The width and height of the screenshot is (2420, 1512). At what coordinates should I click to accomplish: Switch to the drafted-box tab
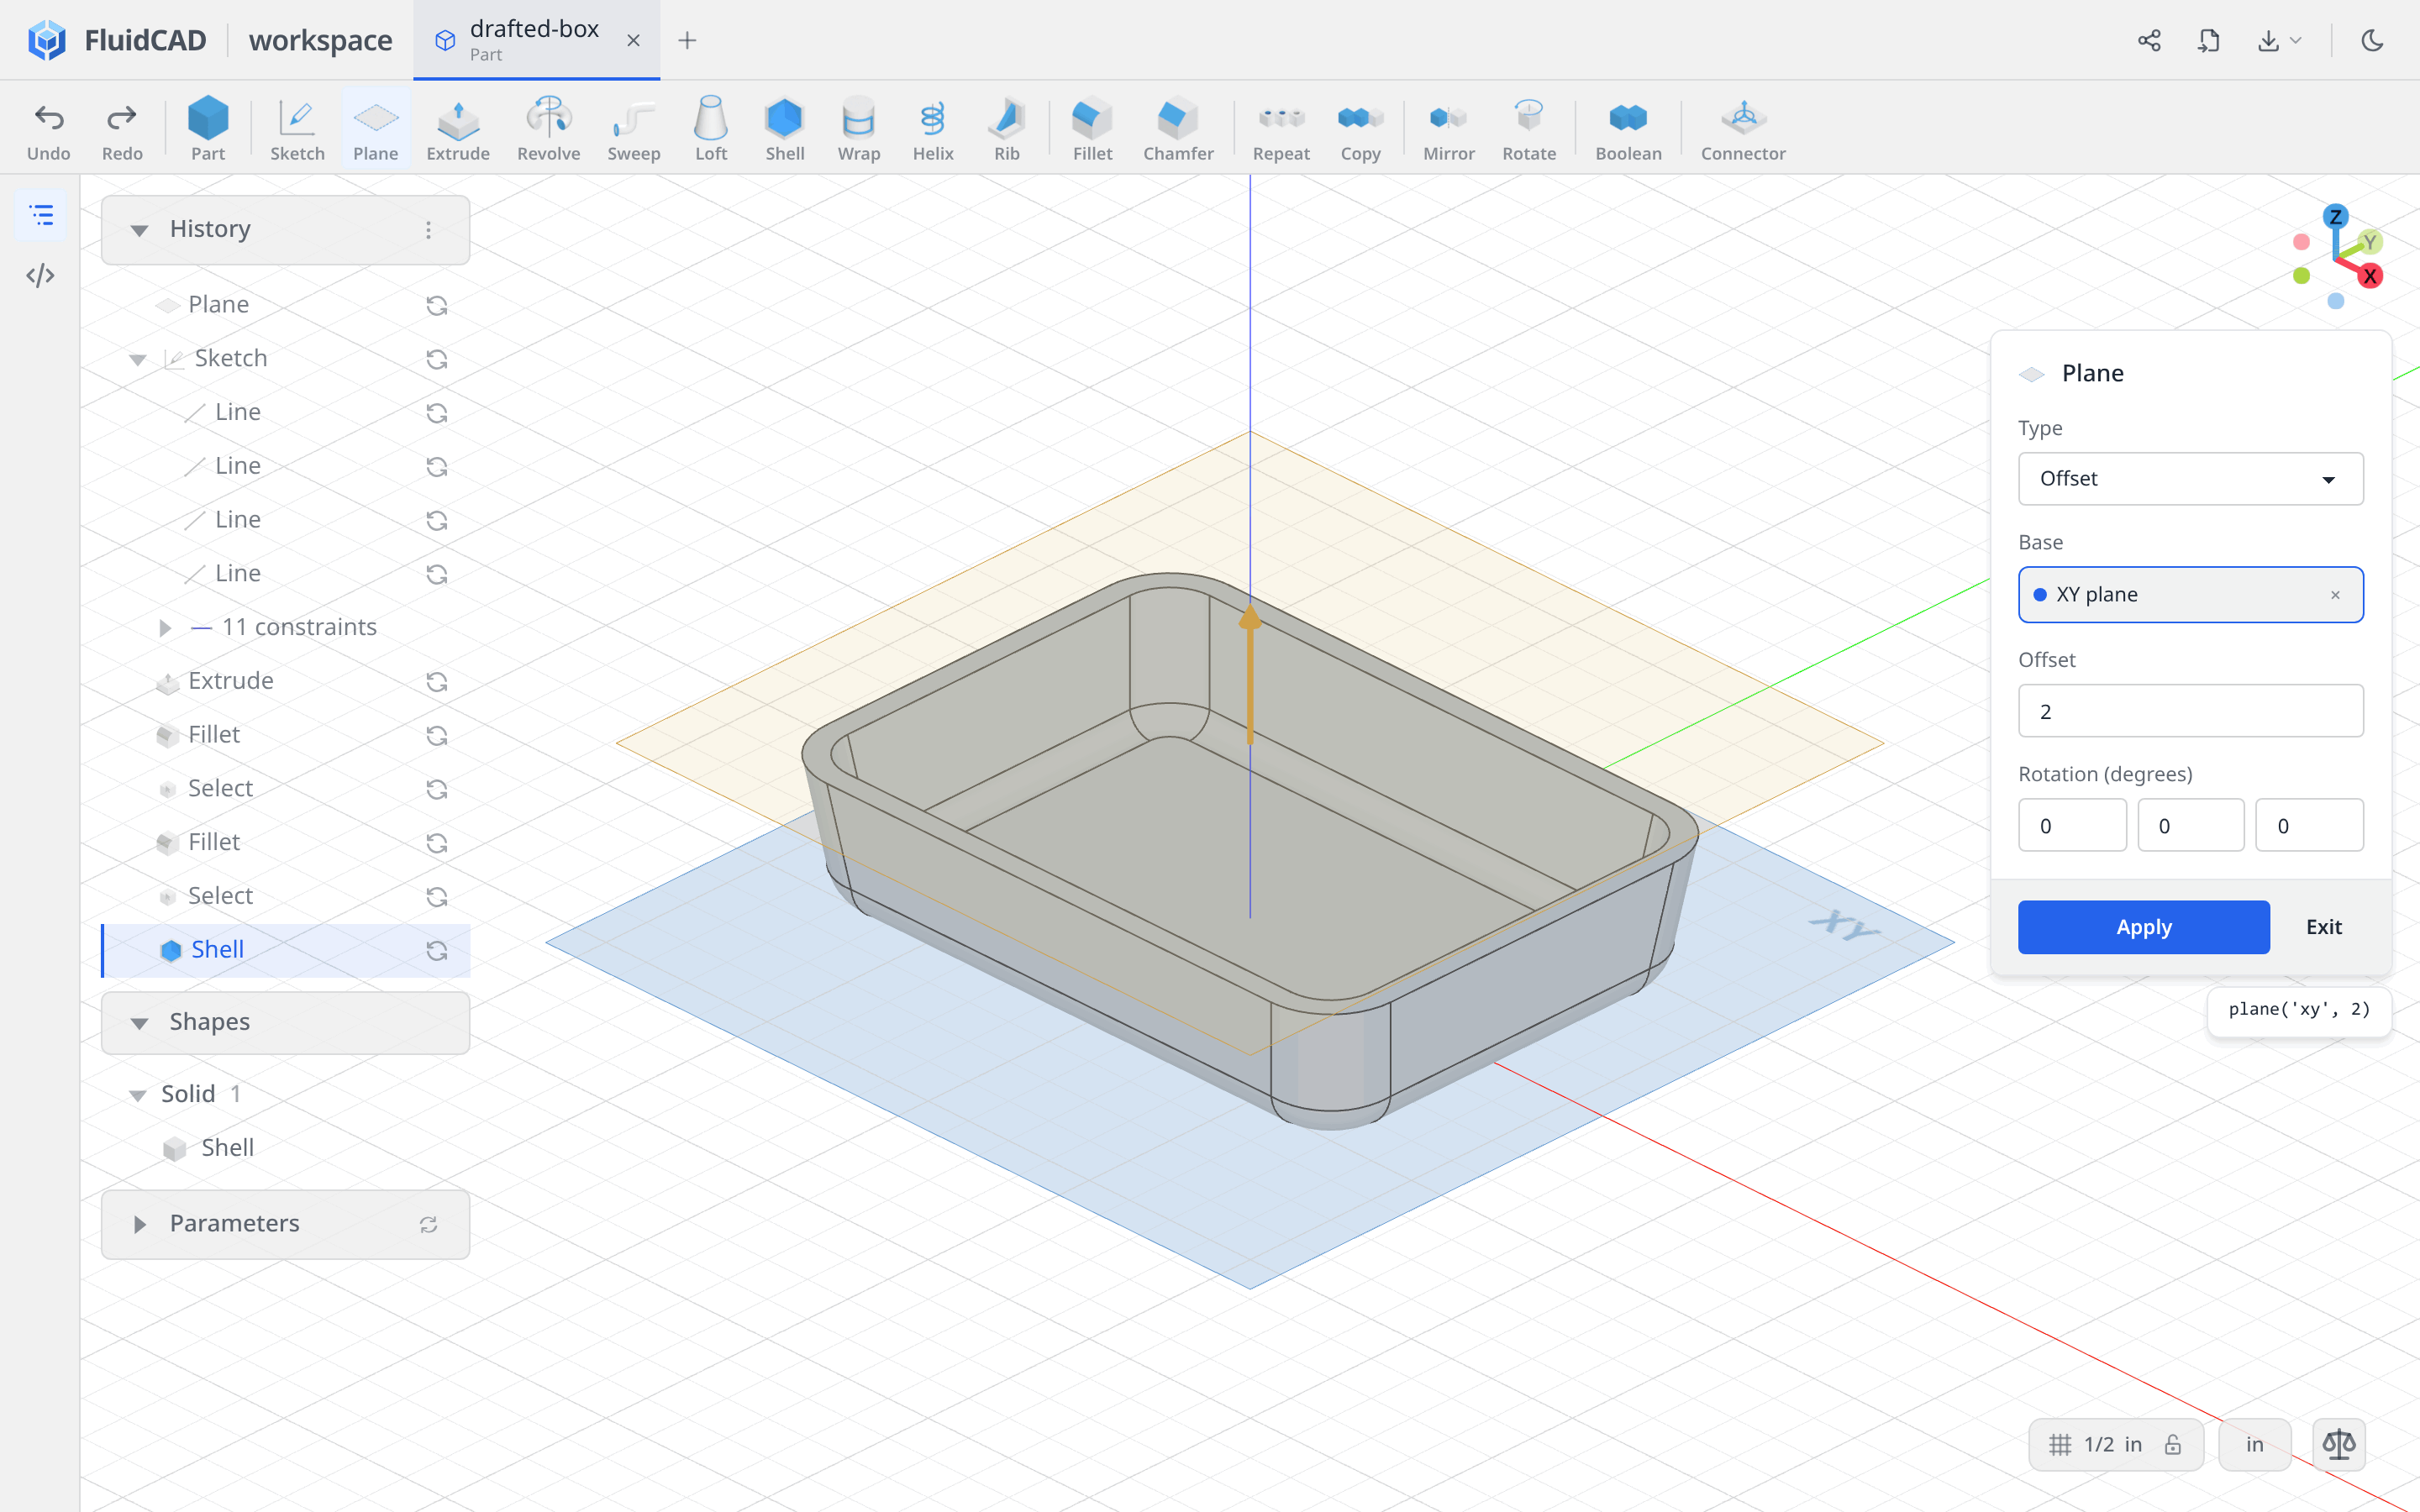(x=536, y=40)
